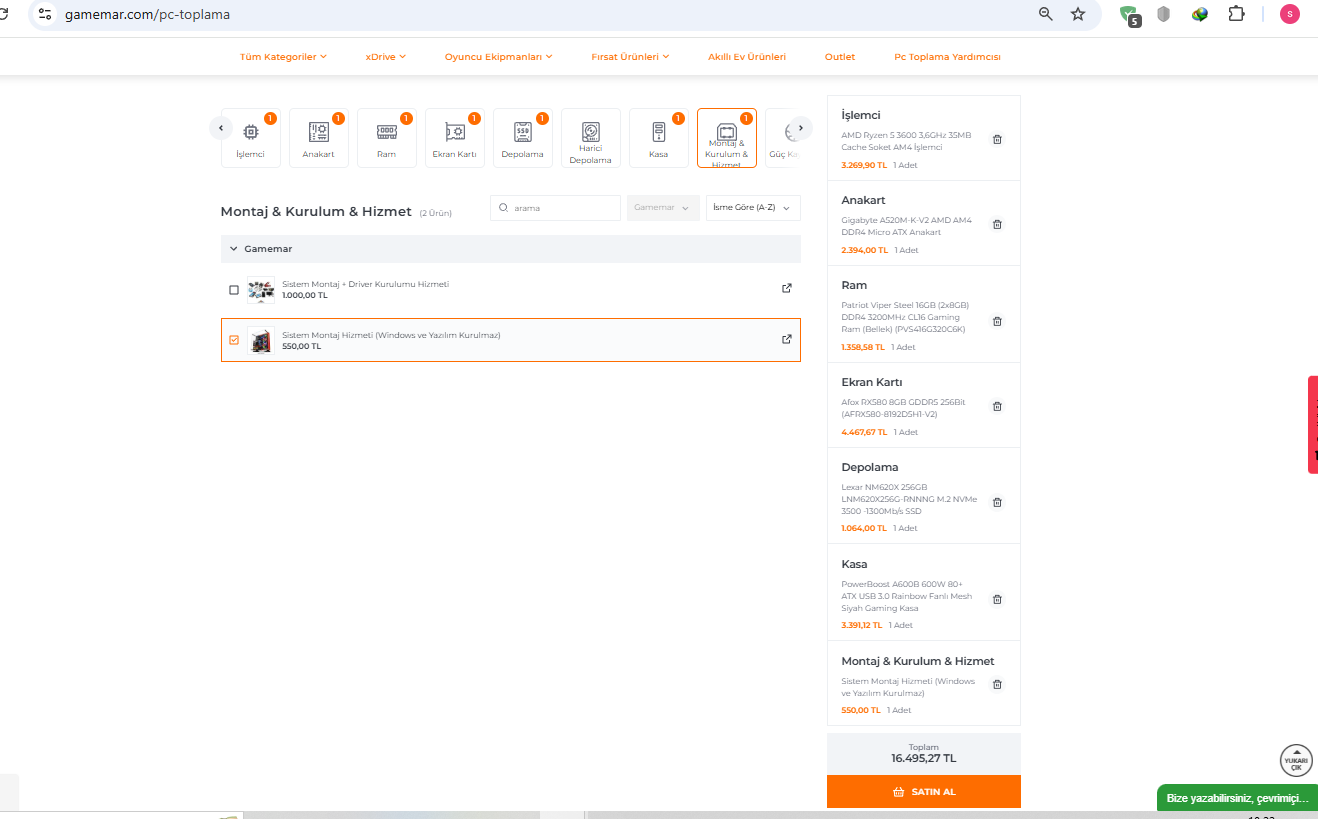This screenshot has height=819, width=1318.
Task: Click the SATIN AL button
Action: pyautogui.click(x=924, y=791)
